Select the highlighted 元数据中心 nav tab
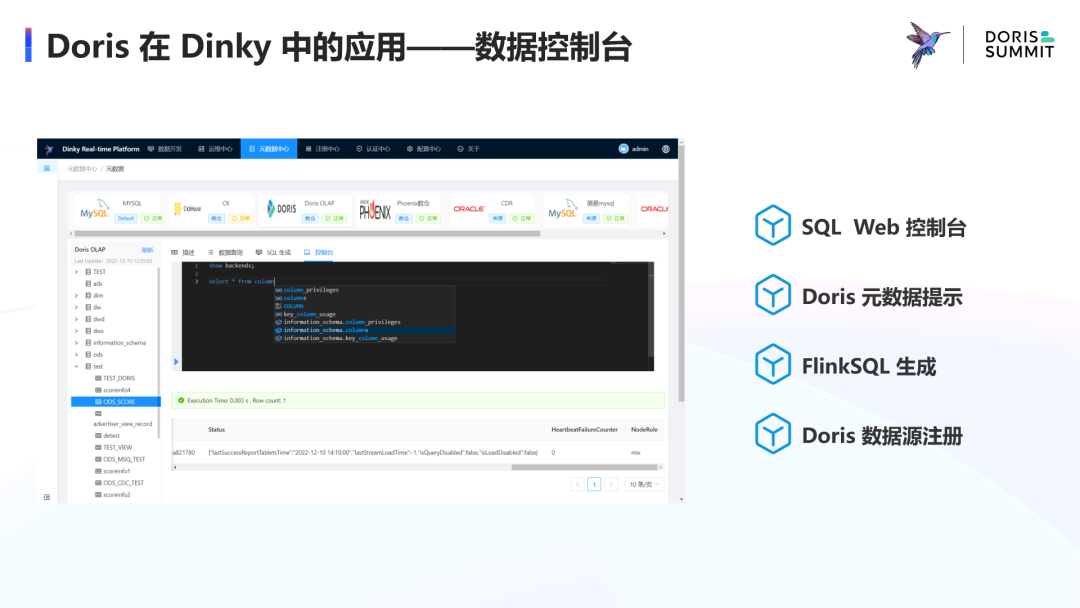The width and height of the screenshot is (1080, 608). [x=269, y=149]
